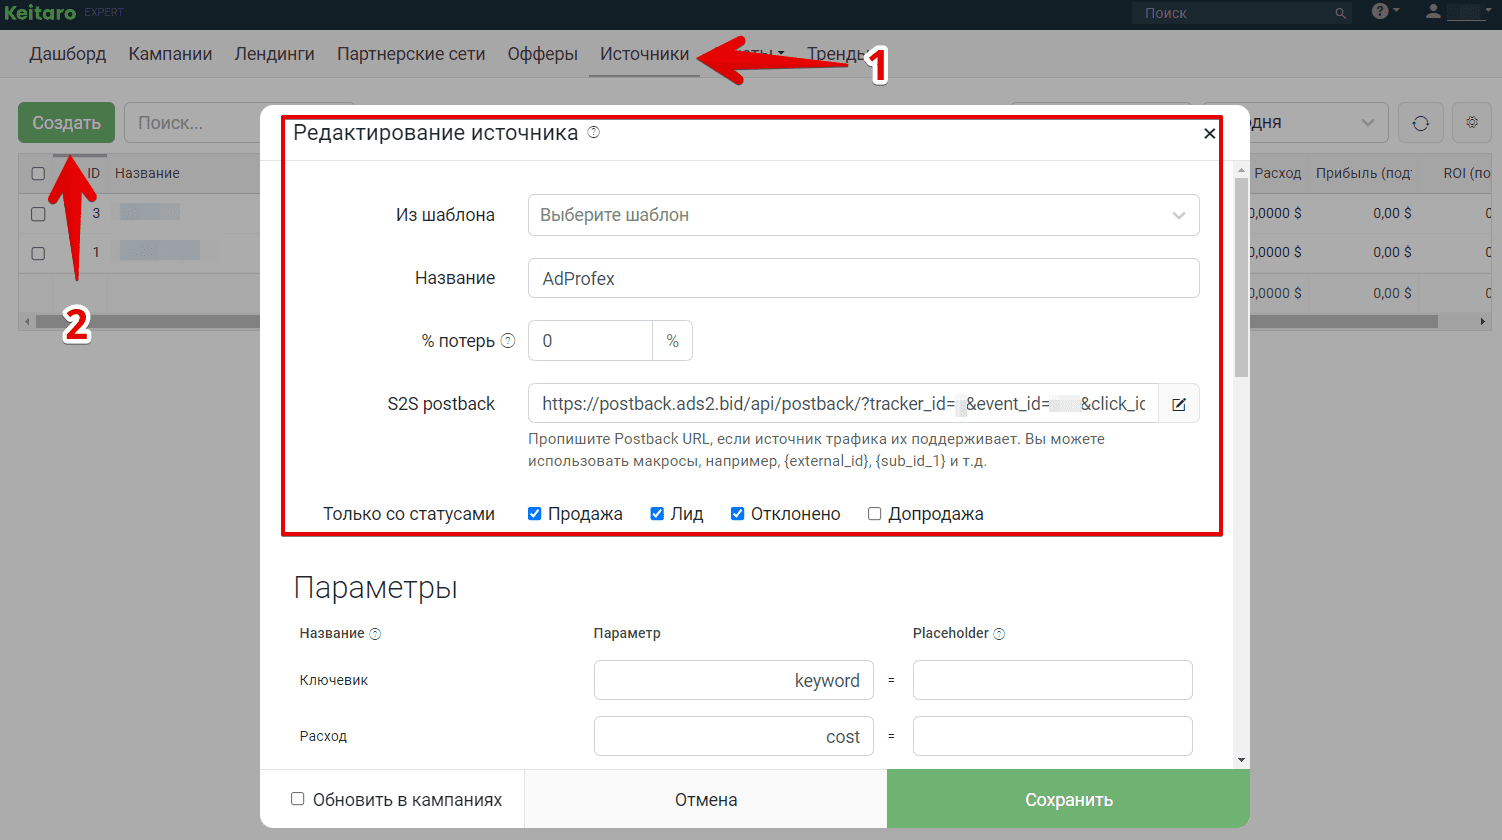
Task: Click the Отмена button
Action: click(x=706, y=799)
